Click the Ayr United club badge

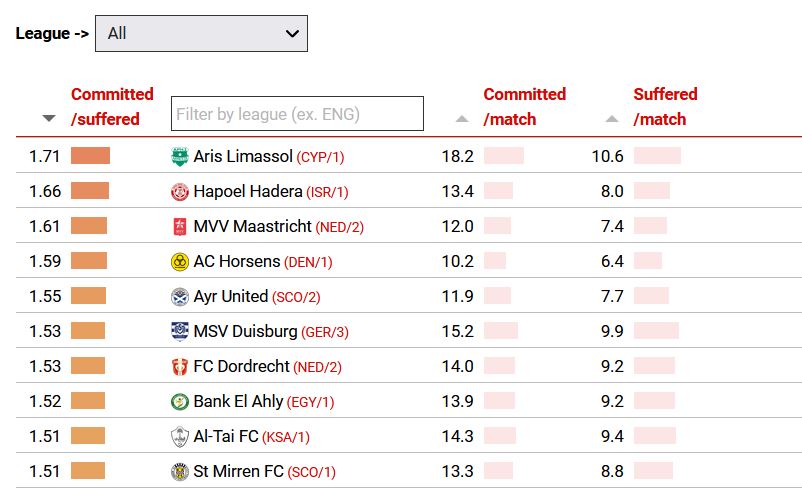180,297
